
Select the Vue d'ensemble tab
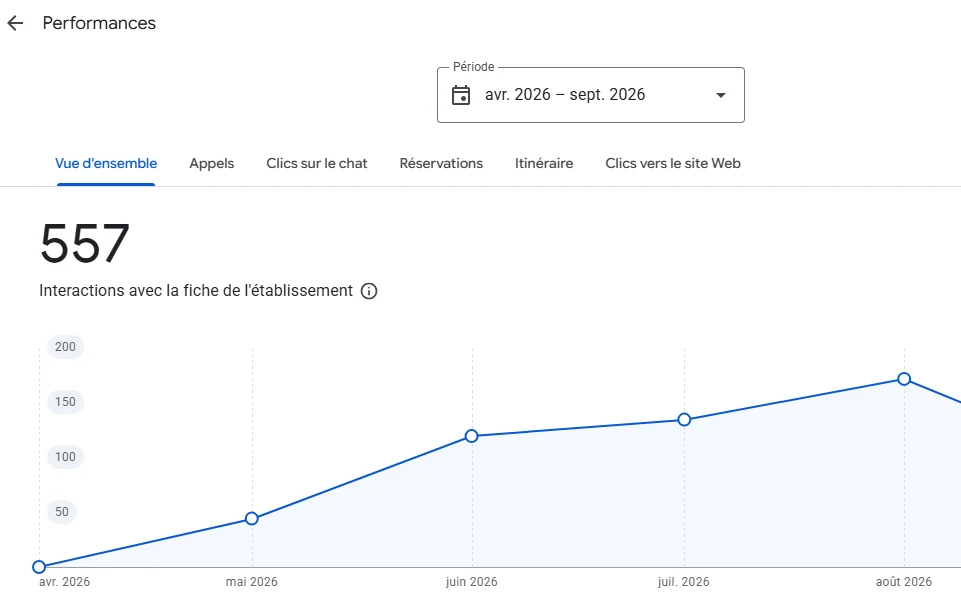106,164
